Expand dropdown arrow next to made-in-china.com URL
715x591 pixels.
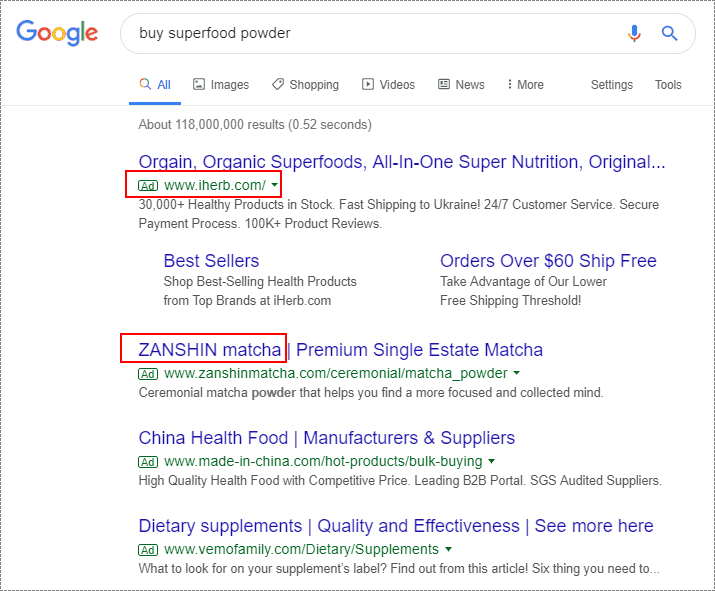492,461
